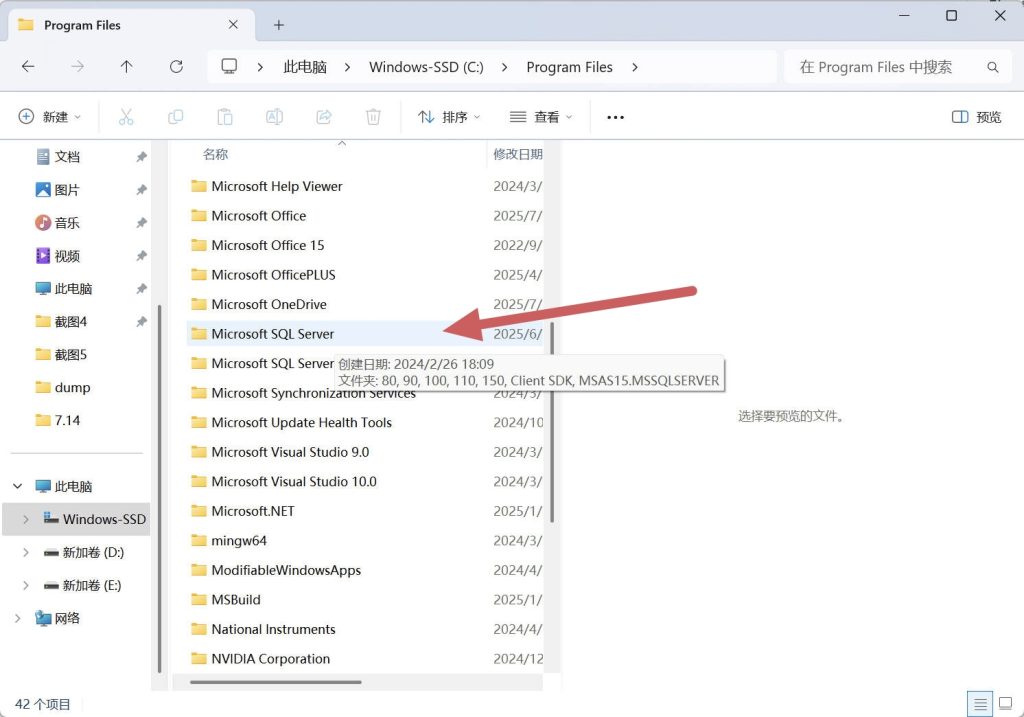Image resolution: width=1024 pixels, height=717 pixels.
Task: Navigate back with the back arrow
Action: pyautogui.click(x=28, y=67)
